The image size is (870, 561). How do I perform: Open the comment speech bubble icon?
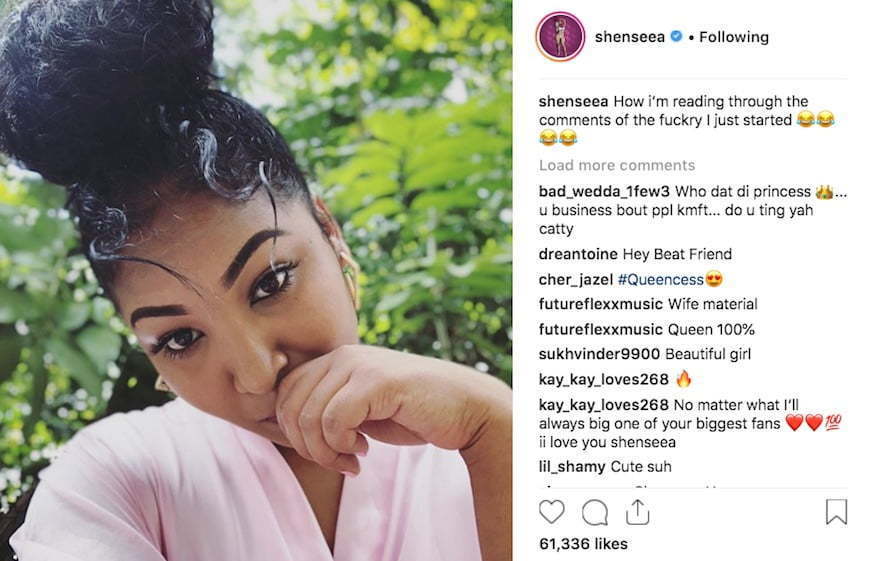(x=595, y=512)
